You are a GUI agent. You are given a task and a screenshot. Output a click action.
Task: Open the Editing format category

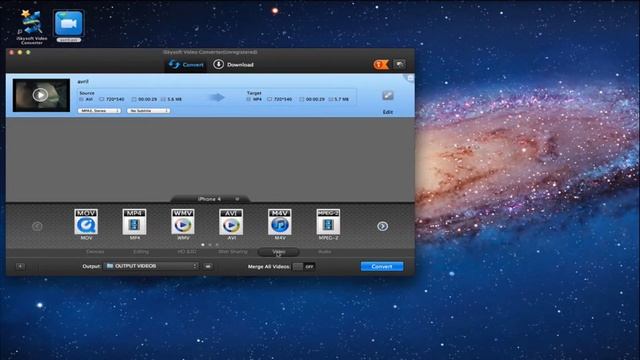[x=141, y=252]
